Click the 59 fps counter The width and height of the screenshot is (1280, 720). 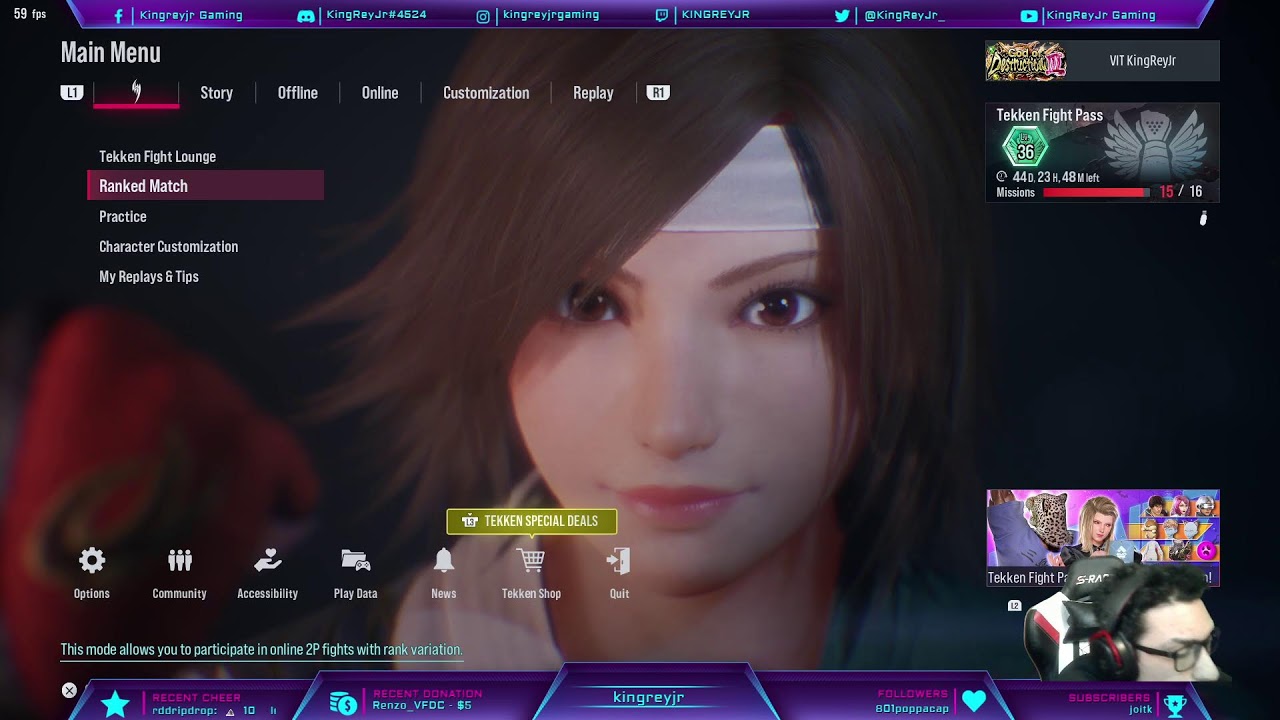30,15
